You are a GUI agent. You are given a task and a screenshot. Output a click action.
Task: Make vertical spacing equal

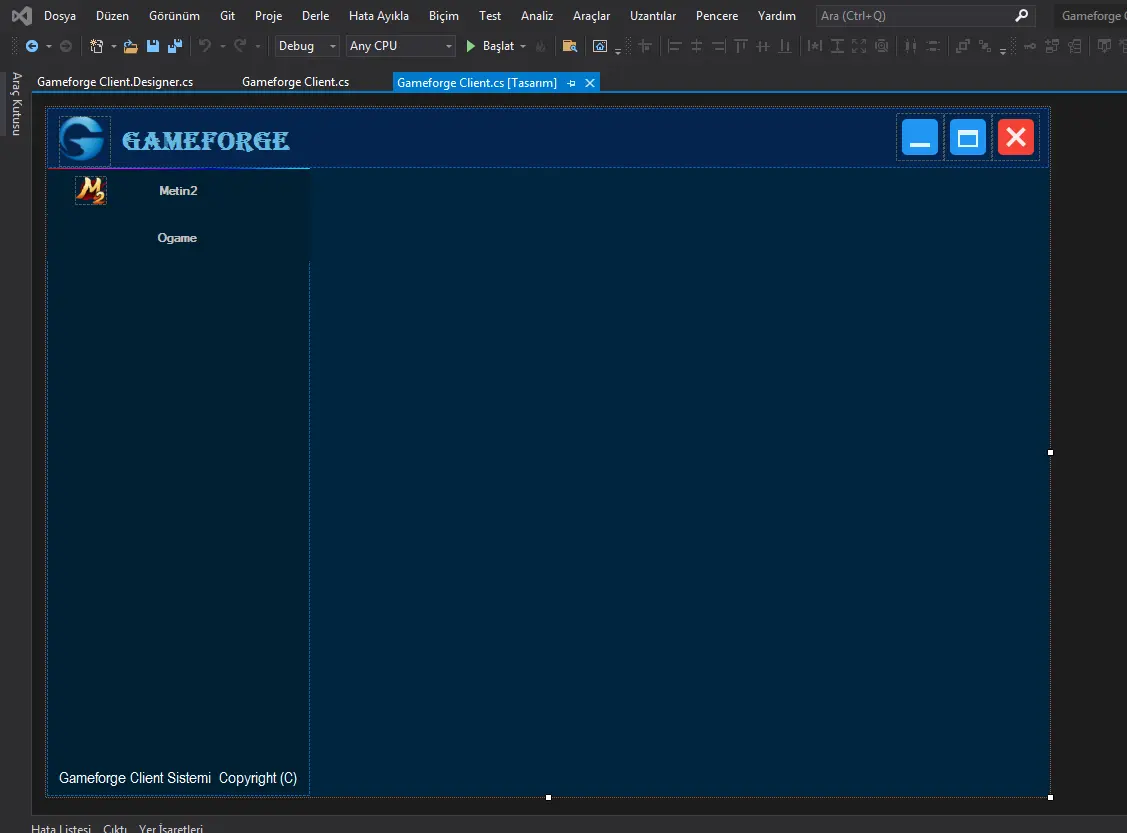coord(933,46)
